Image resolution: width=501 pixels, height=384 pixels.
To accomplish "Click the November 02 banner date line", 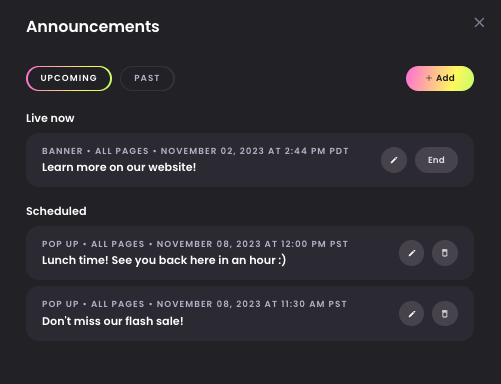I will (x=195, y=151).
